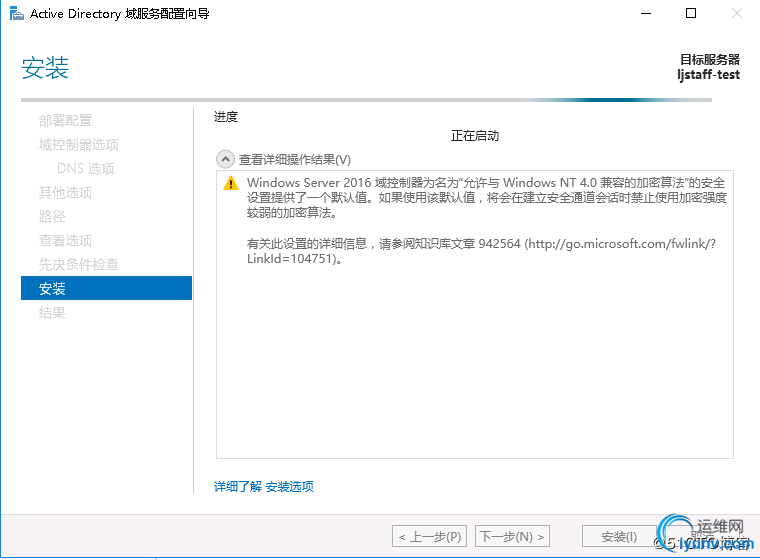Click the 进度 heading label
Viewport: 760px width, 560px height.
click(226, 117)
